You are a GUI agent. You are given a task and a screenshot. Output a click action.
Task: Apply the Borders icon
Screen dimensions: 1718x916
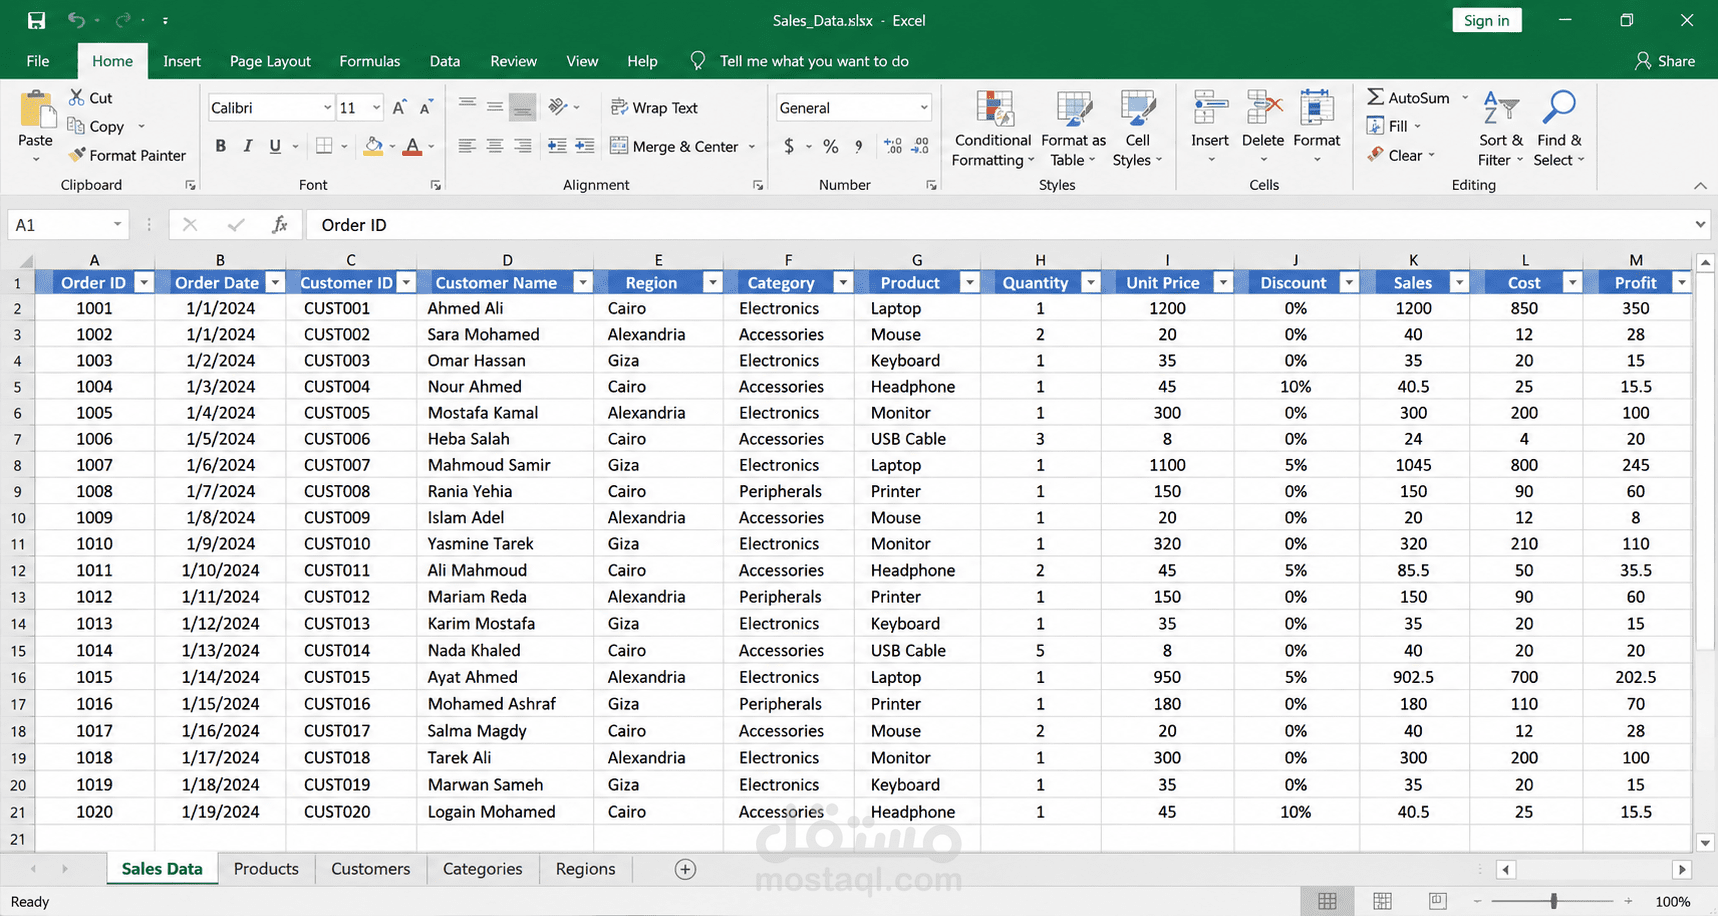324,146
